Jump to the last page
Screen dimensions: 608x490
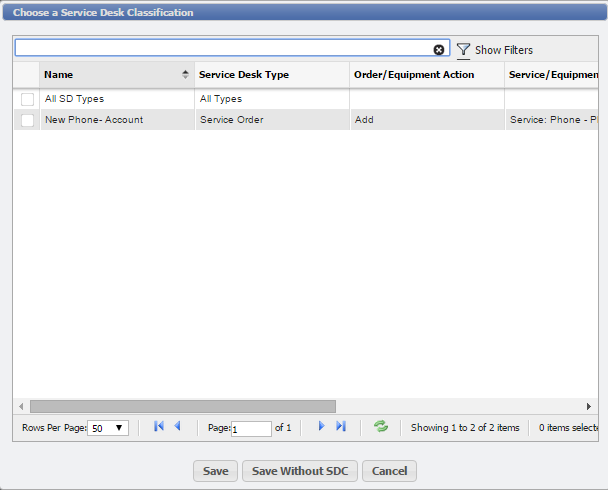tap(340, 427)
